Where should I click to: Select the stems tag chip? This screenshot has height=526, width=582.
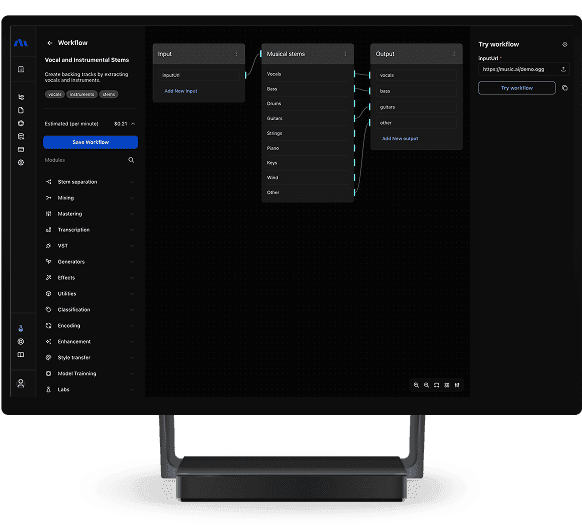pyautogui.click(x=109, y=94)
